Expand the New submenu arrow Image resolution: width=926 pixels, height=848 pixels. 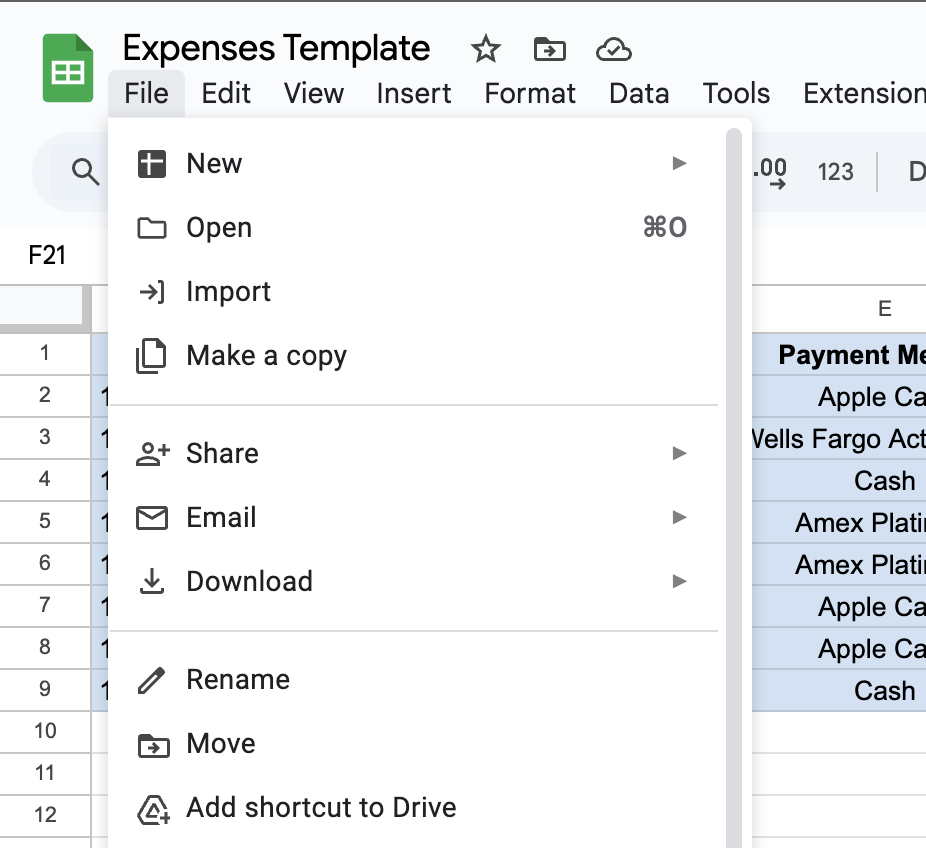679,163
